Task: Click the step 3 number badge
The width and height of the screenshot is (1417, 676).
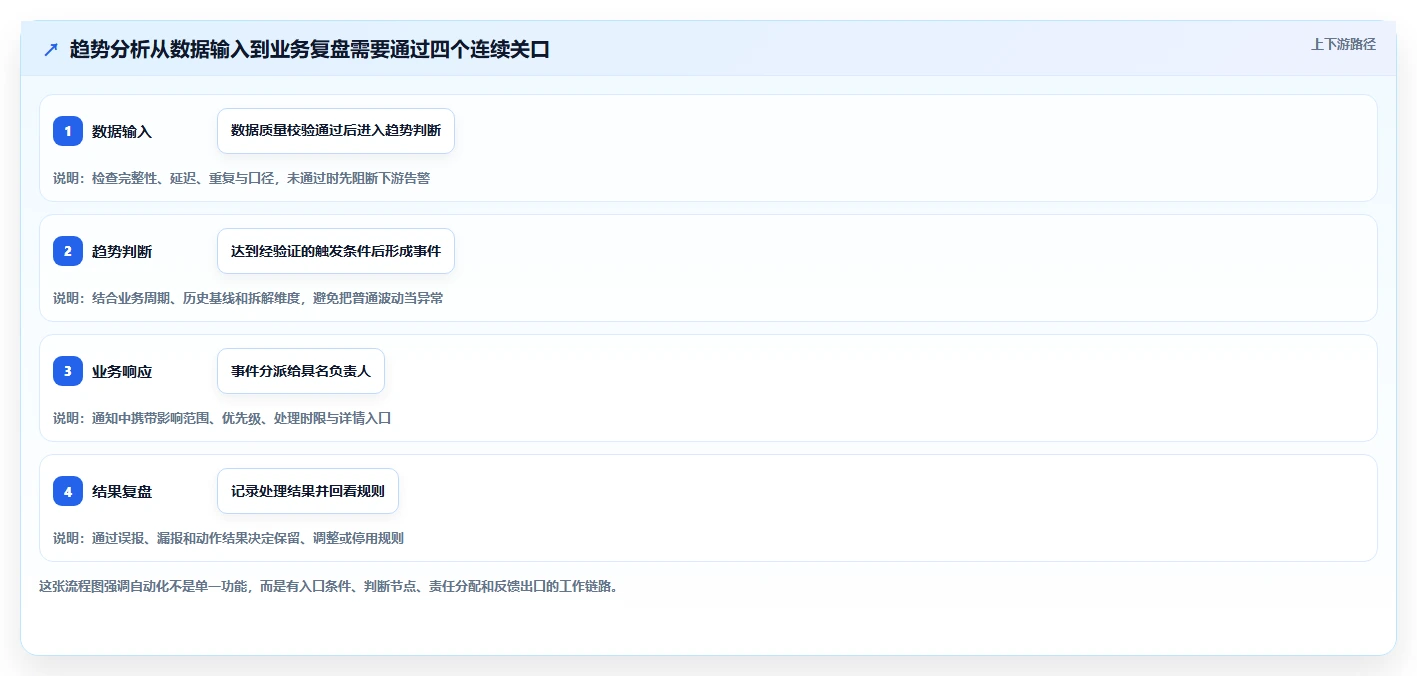Action: (68, 371)
